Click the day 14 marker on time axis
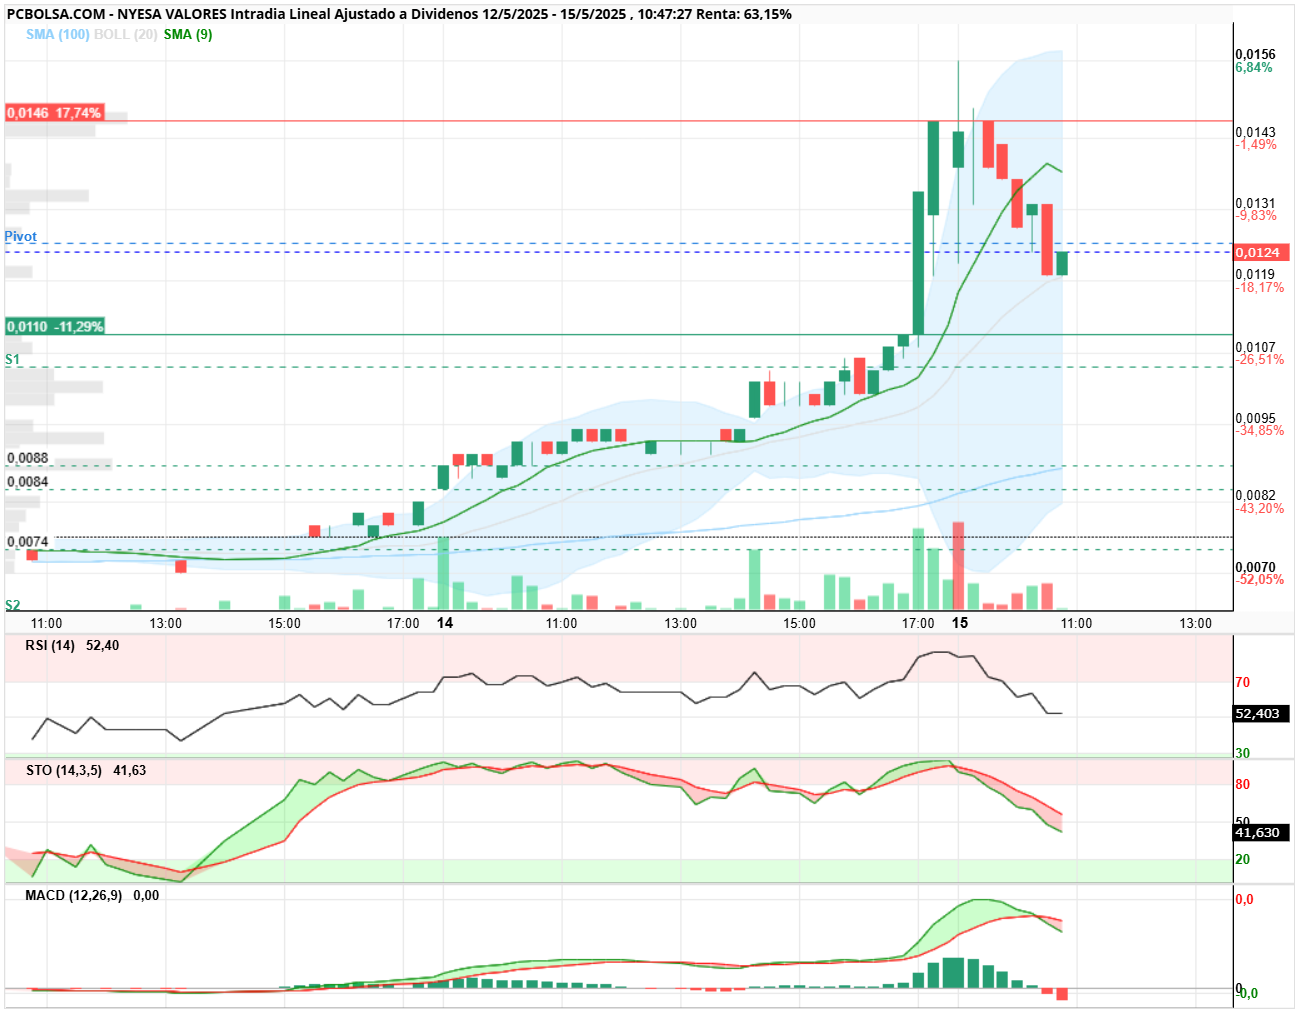The image size is (1299, 1013). click(445, 623)
